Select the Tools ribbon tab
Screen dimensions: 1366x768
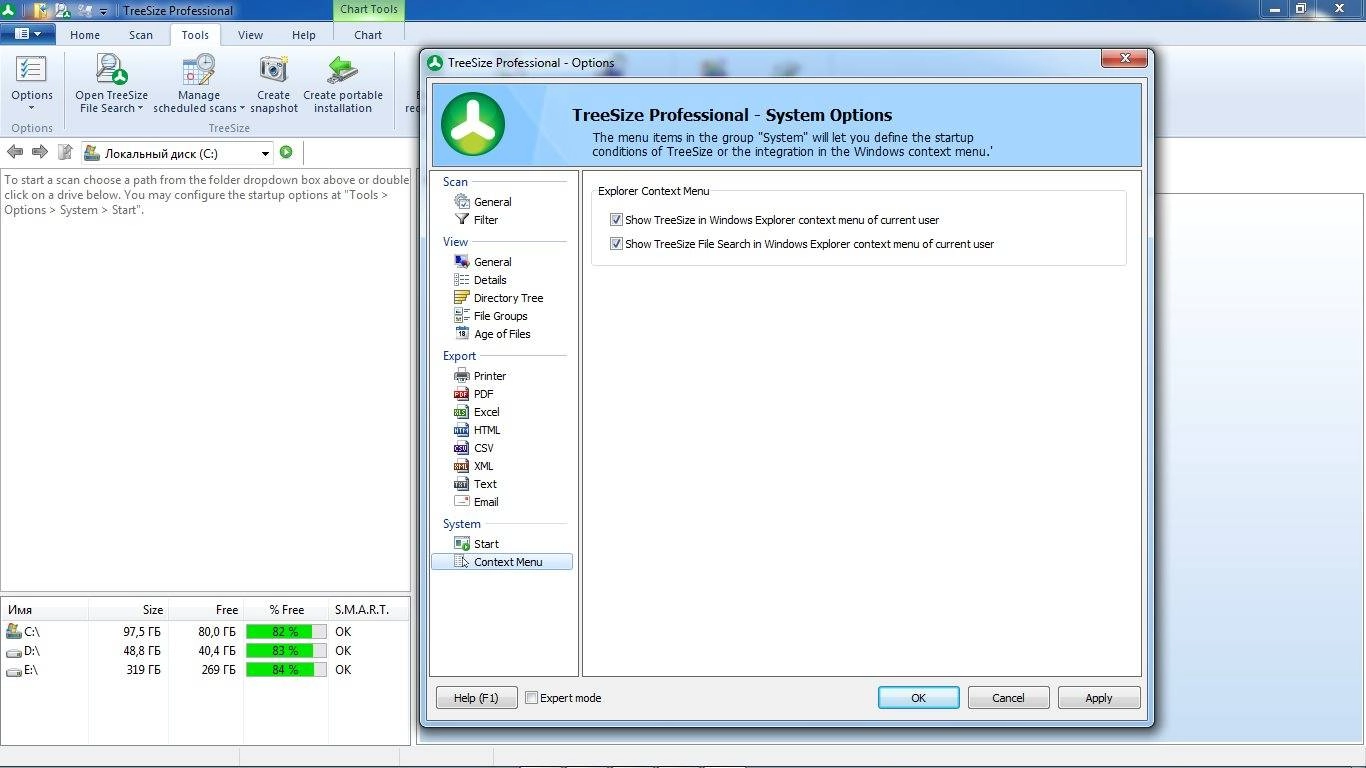[x=195, y=35]
